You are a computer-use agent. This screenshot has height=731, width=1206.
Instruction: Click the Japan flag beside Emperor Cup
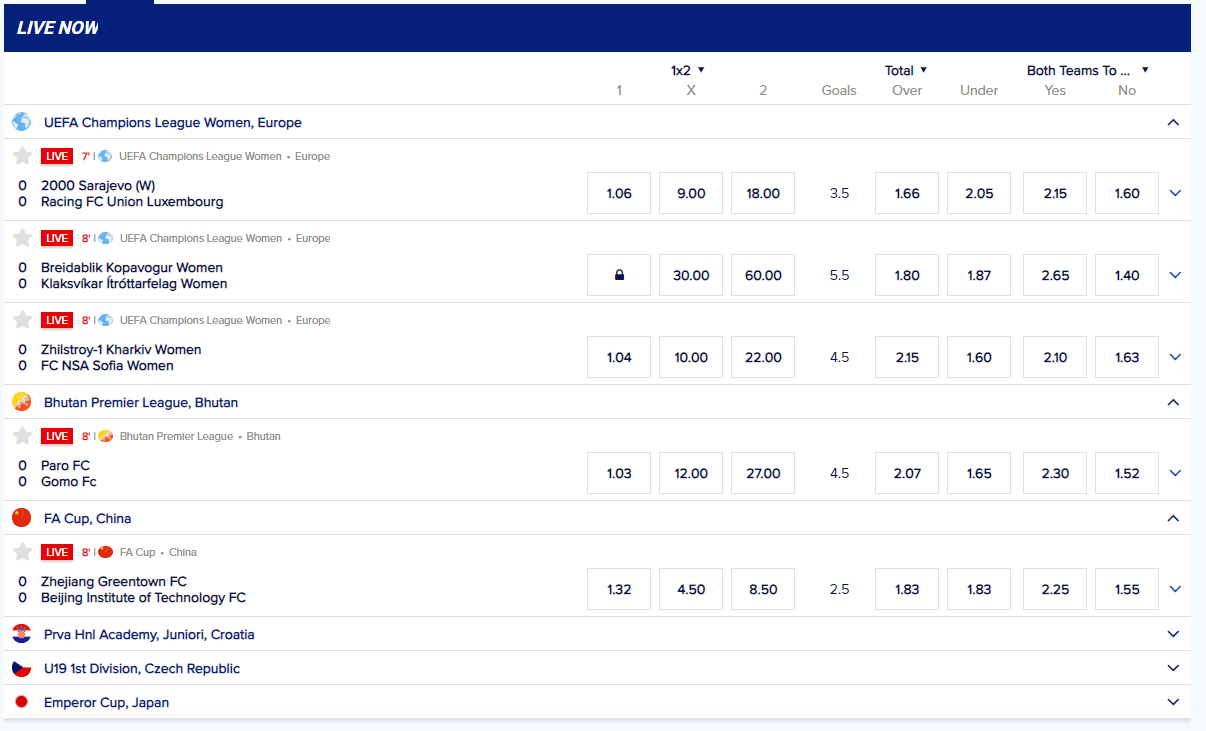[22, 702]
